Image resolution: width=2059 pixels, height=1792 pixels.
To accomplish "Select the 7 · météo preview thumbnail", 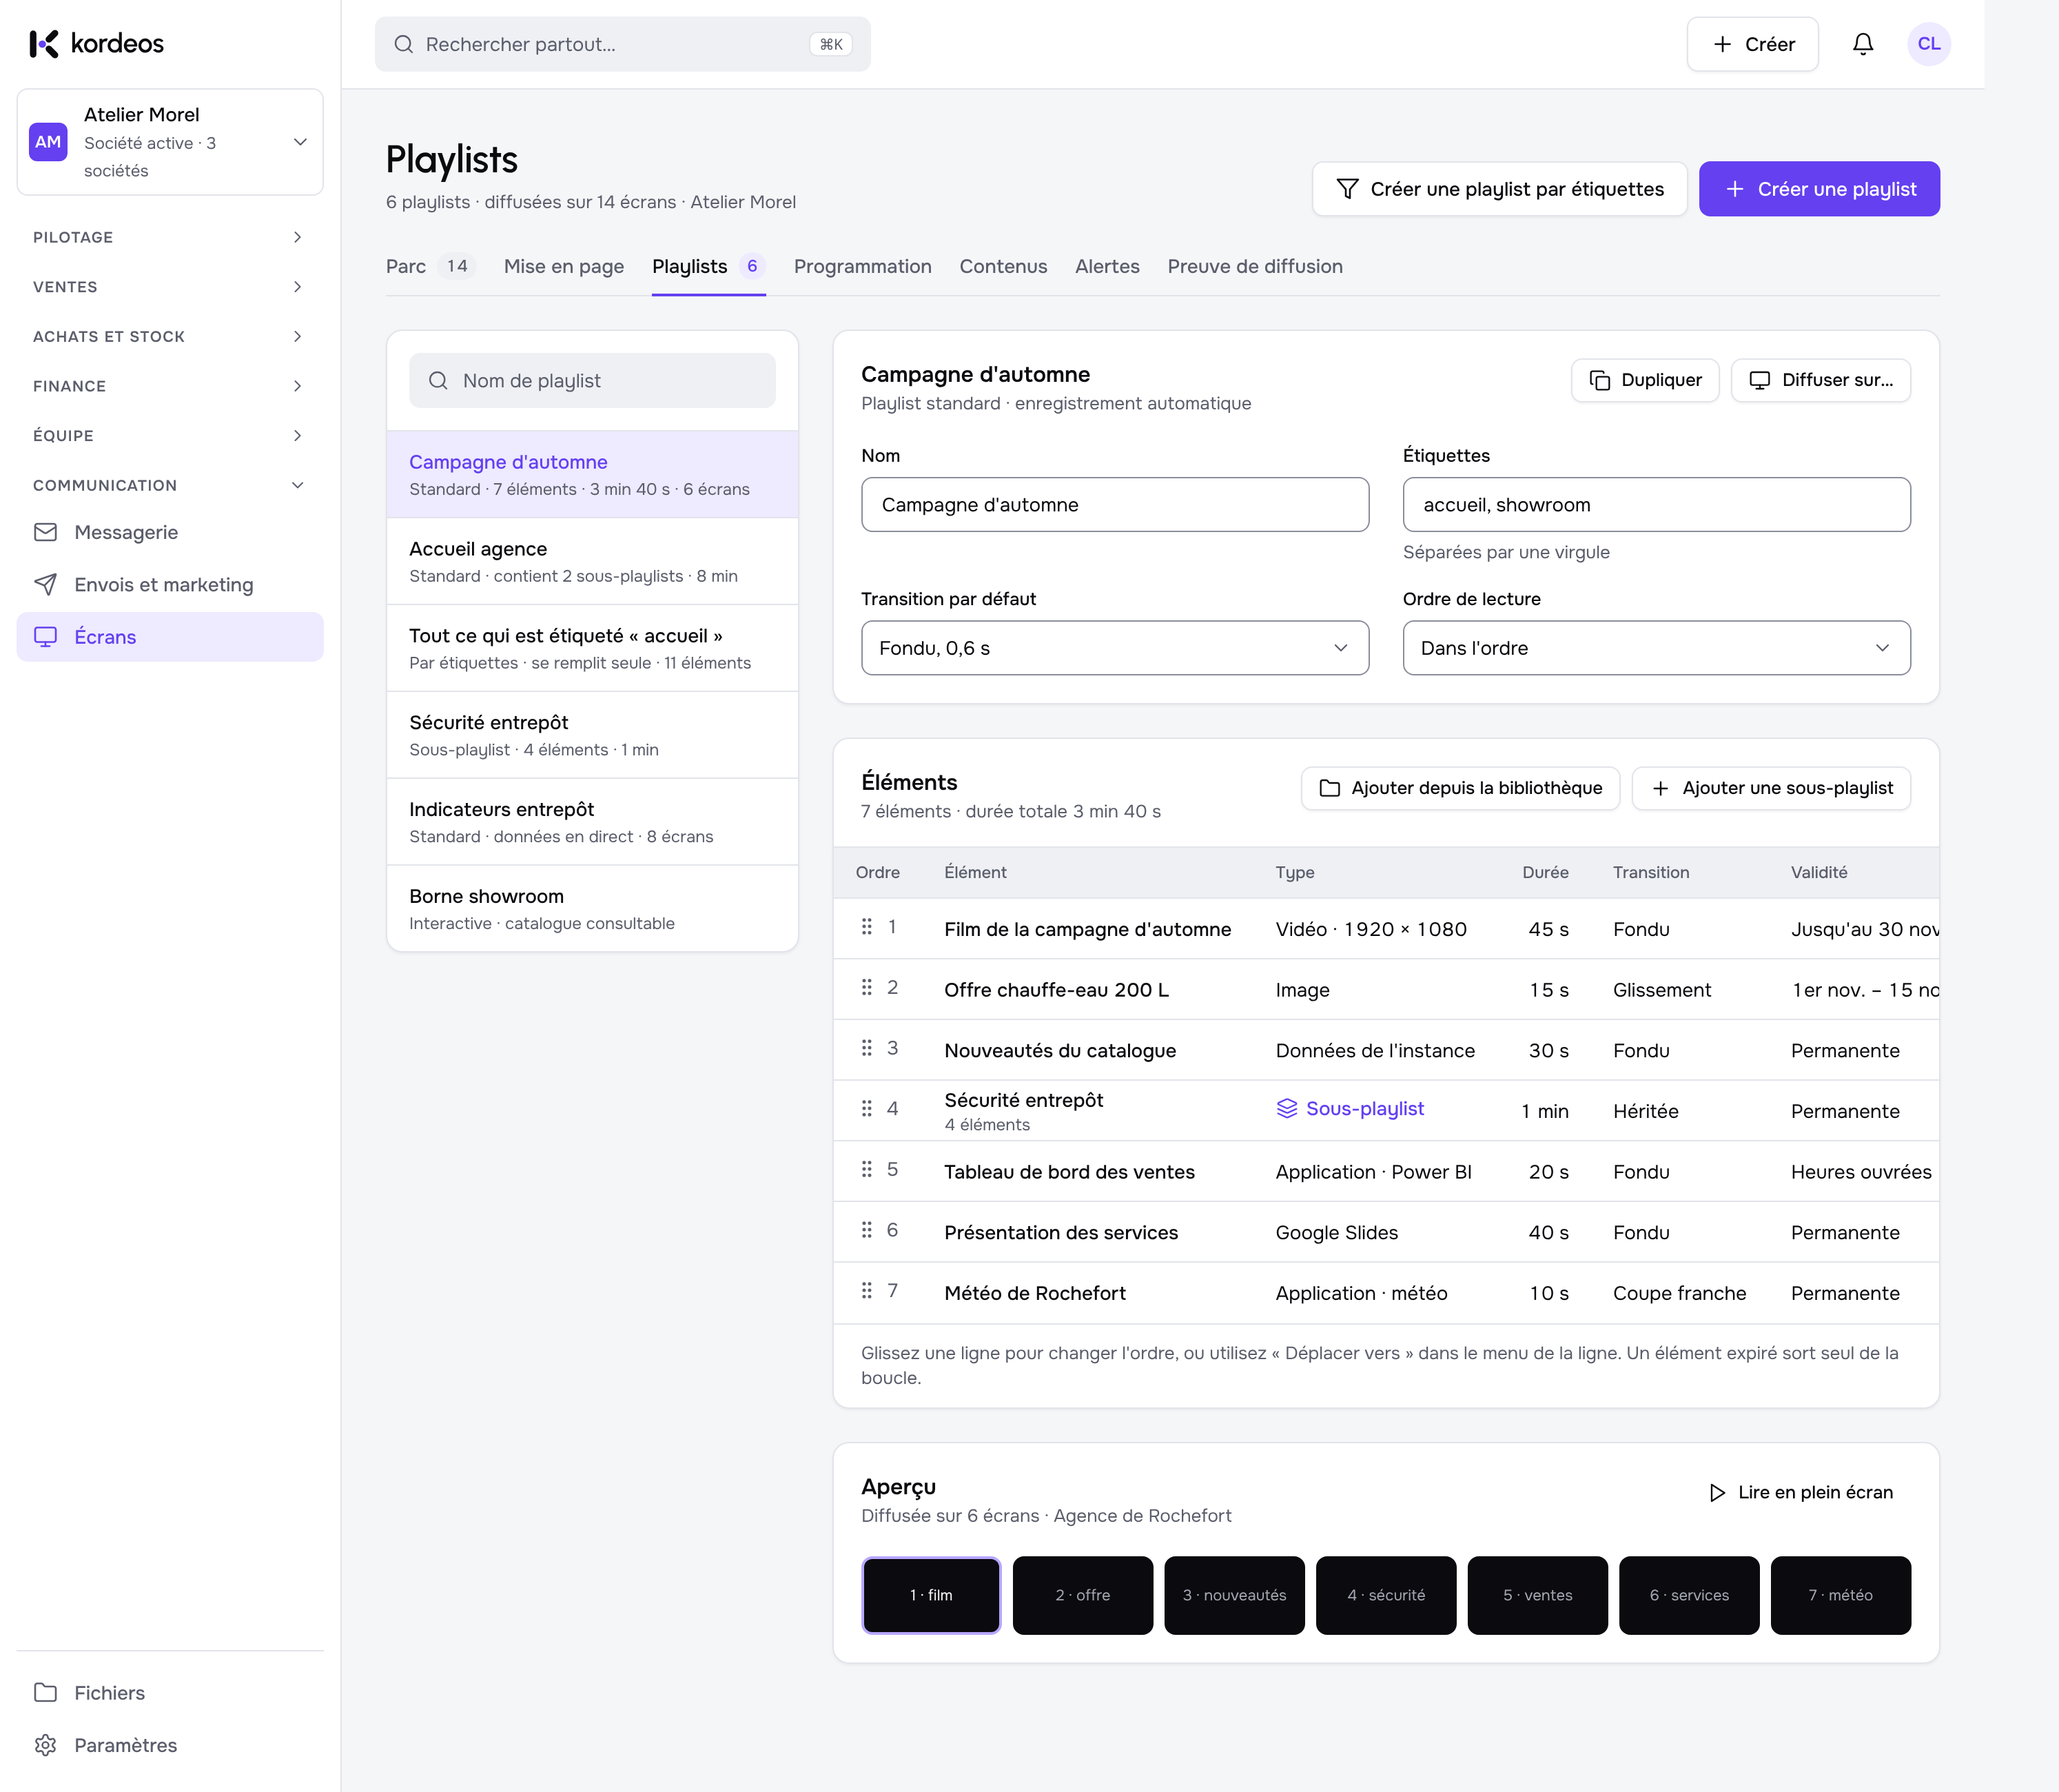I will click(x=1840, y=1595).
